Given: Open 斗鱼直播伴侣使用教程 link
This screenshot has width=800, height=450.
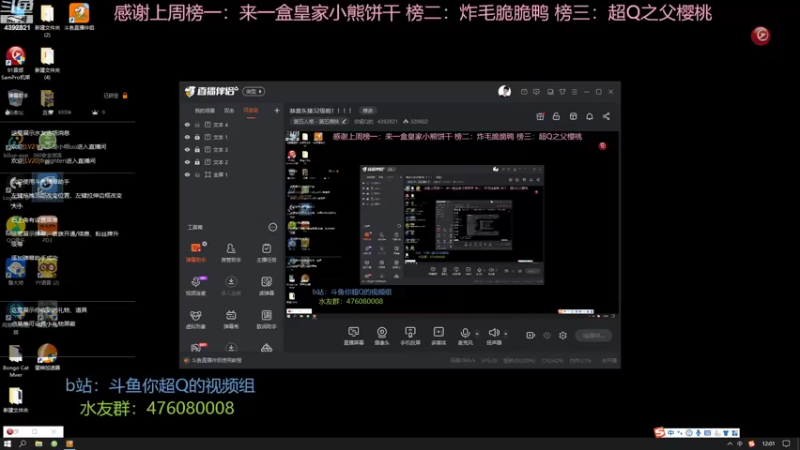Looking at the screenshot, I should (x=216, y=360).
